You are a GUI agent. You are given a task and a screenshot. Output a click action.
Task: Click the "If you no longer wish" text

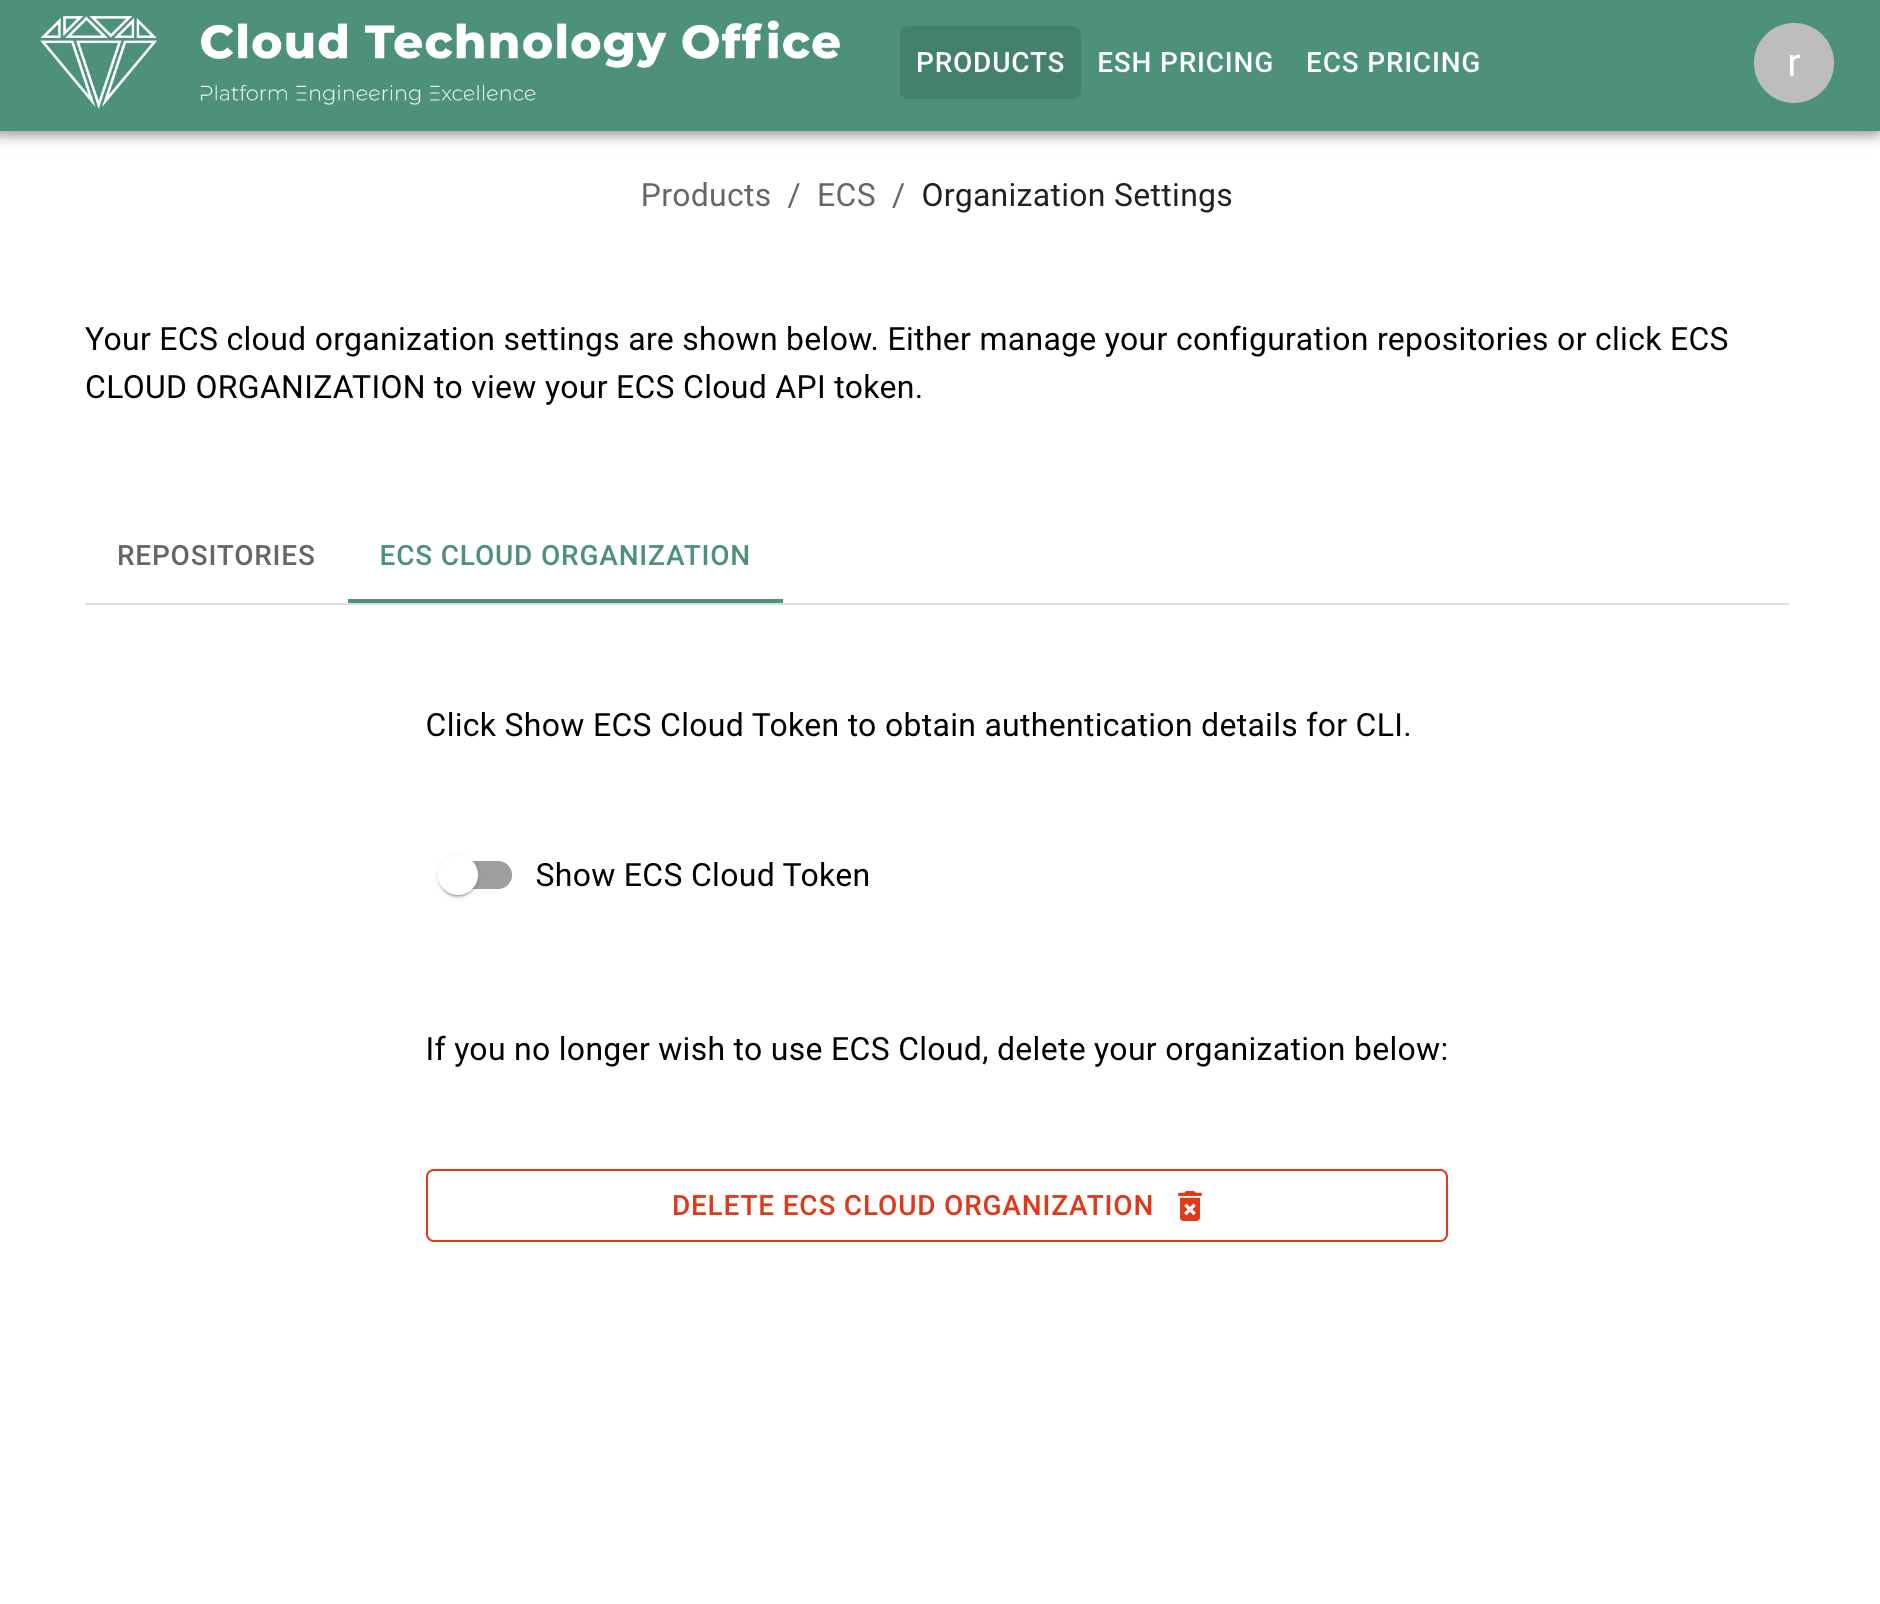[937, 1049]
